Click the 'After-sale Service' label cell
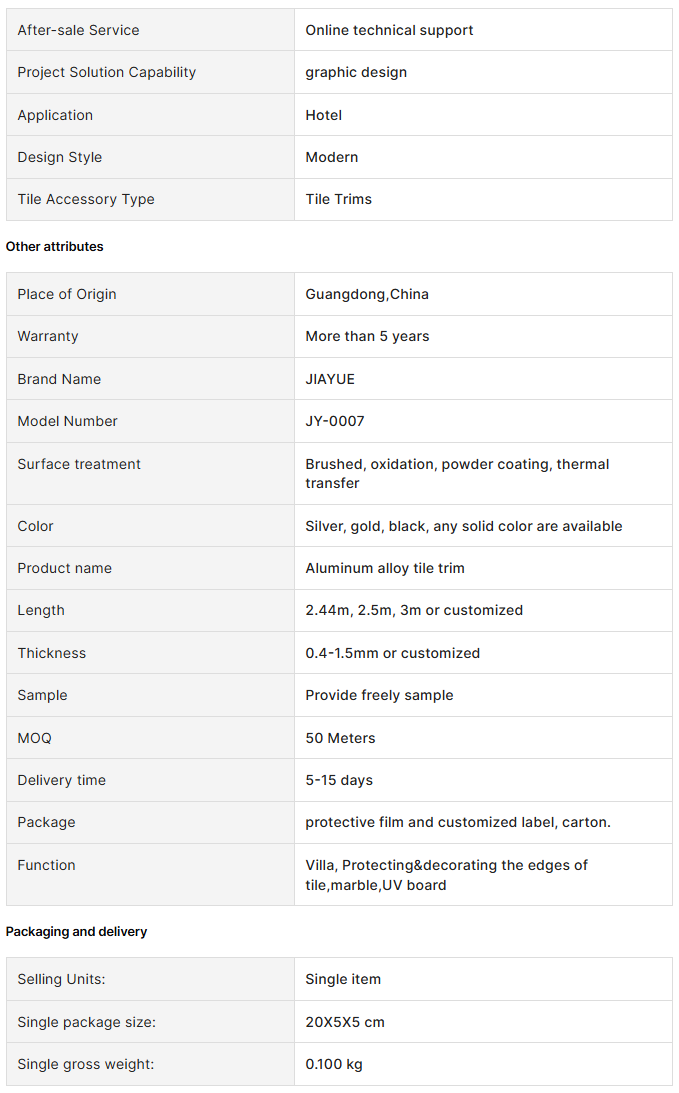This screenshot has height=1093, width=679. (151, 30)
